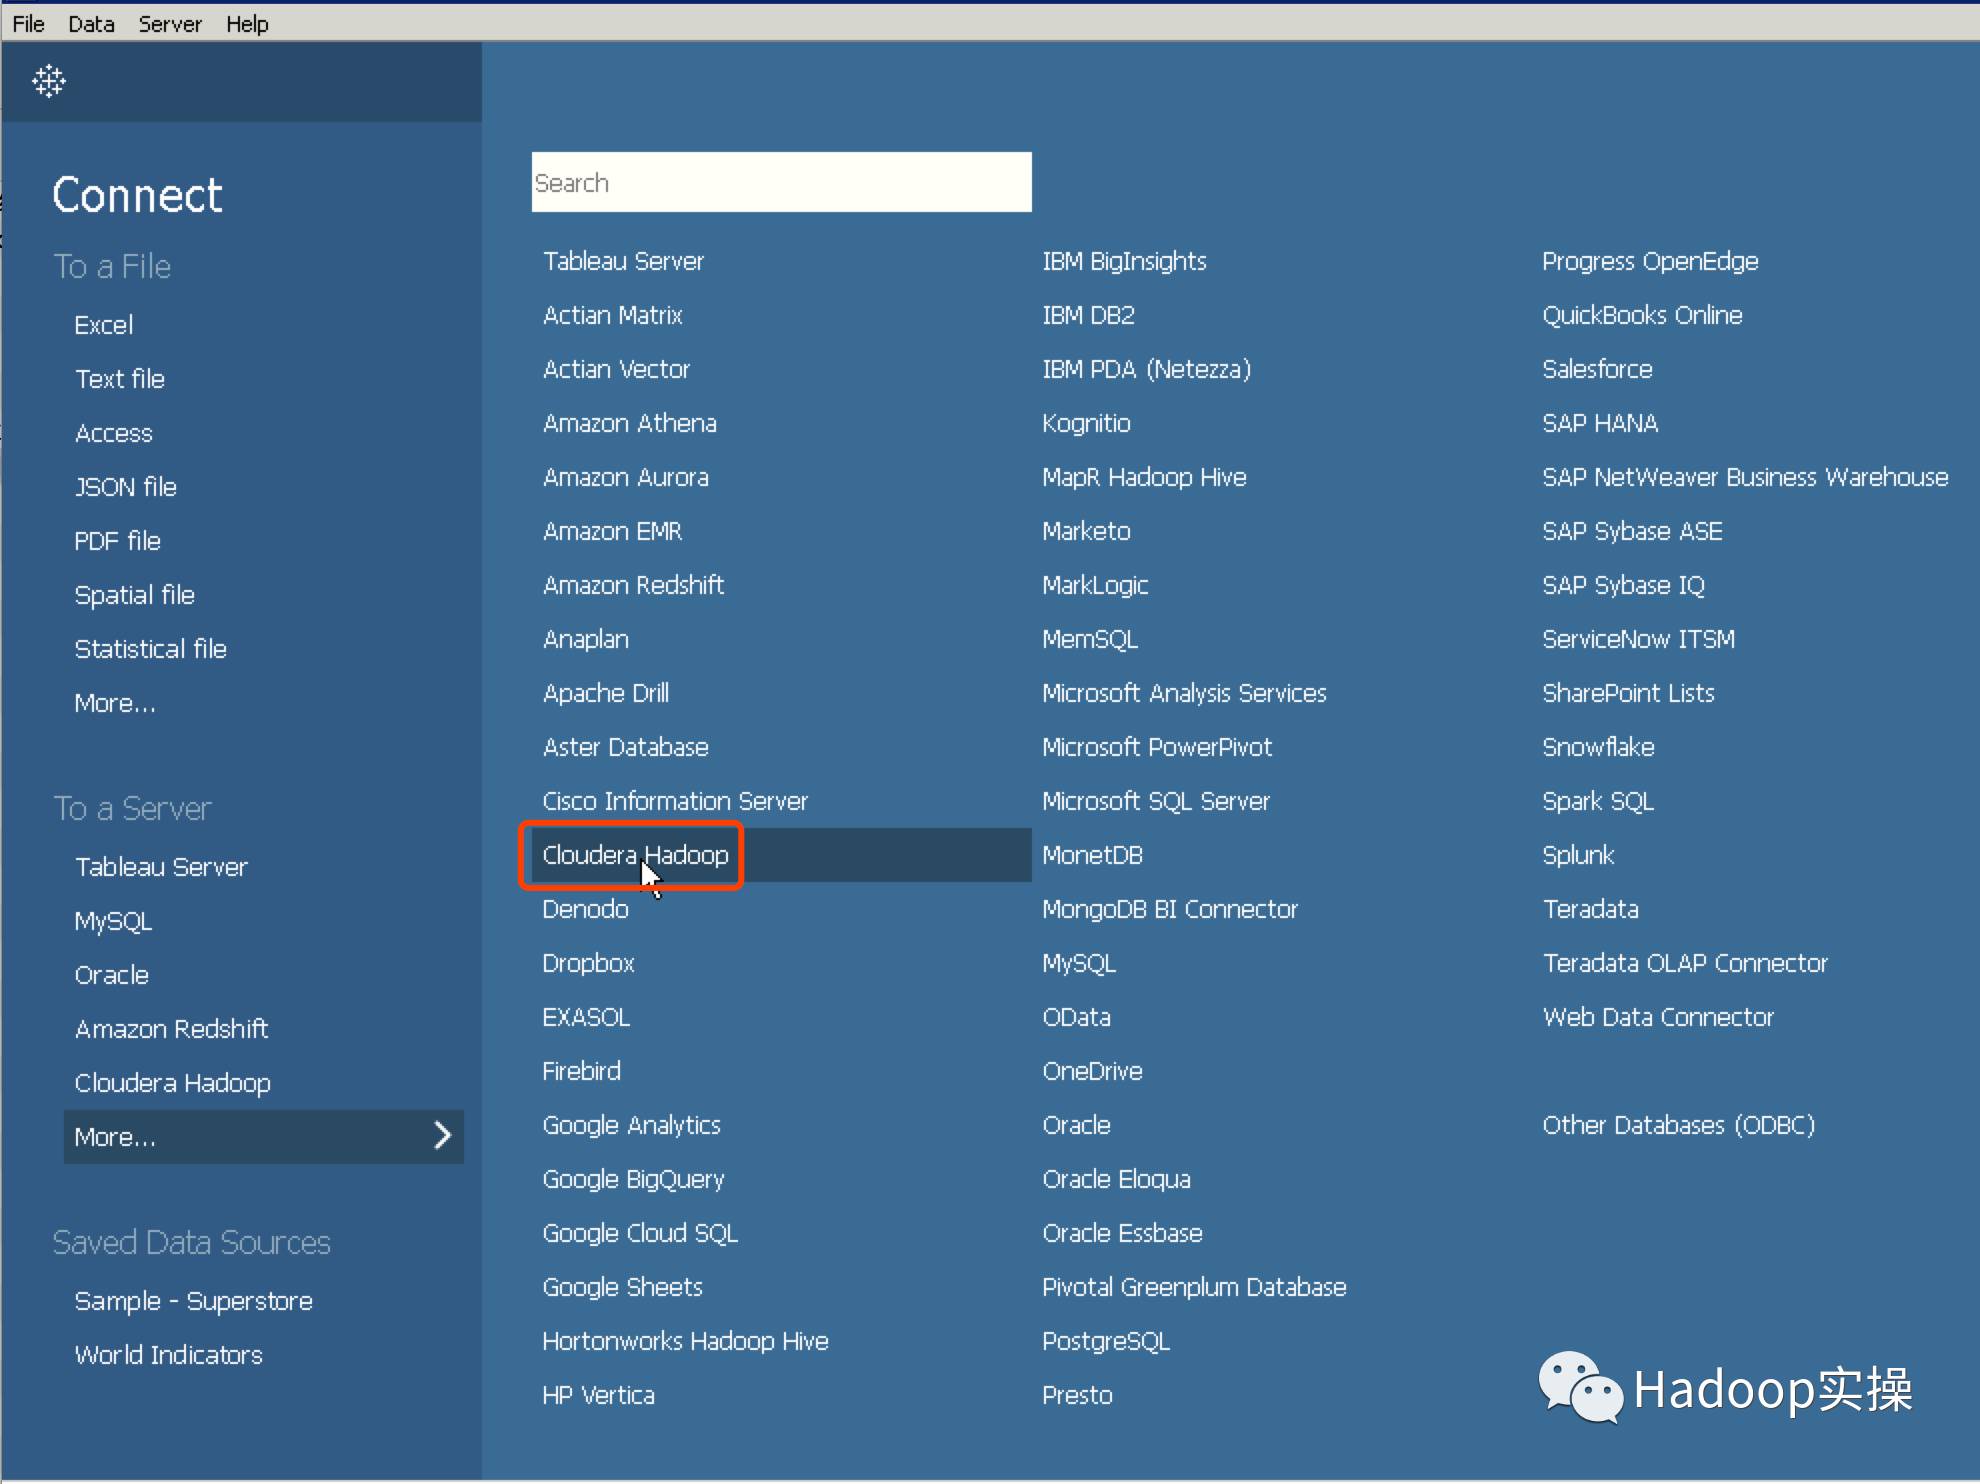Choose Dropbox connector
The image size is (1980, 1484).
tap(588, 963)
